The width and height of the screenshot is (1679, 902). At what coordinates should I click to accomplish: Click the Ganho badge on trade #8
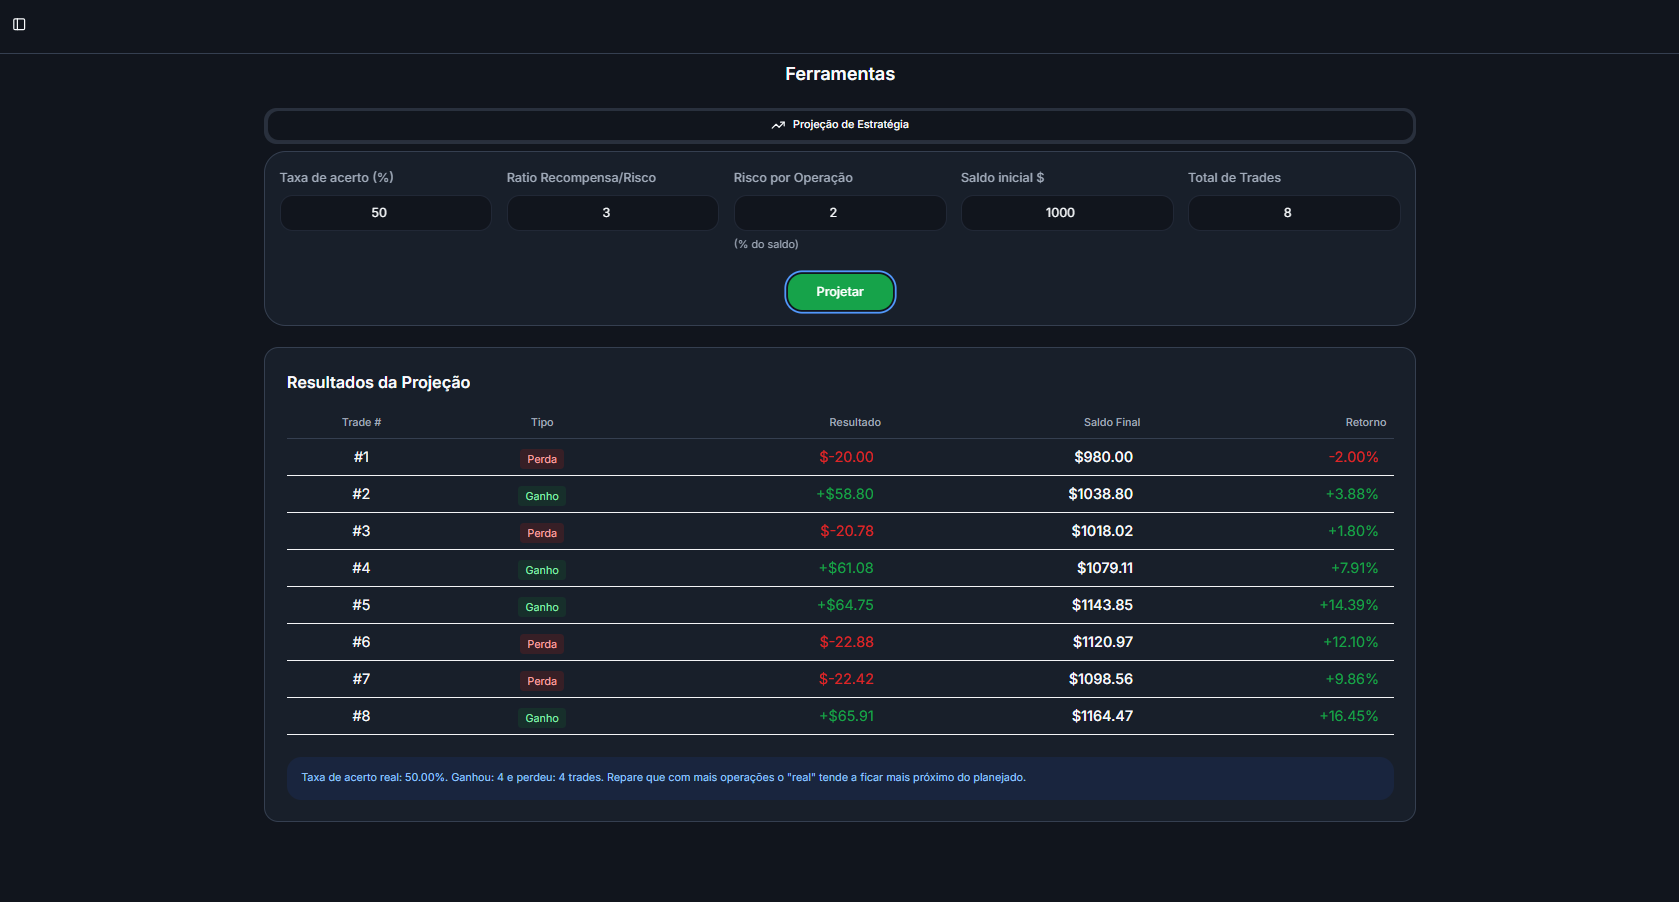coord(542,718)
